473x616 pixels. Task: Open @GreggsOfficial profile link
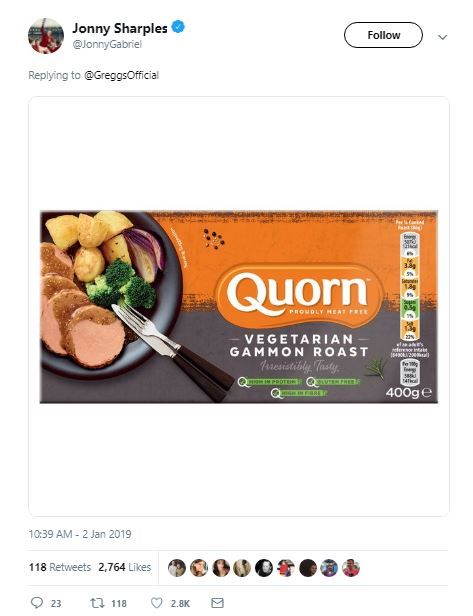(121, 75)
